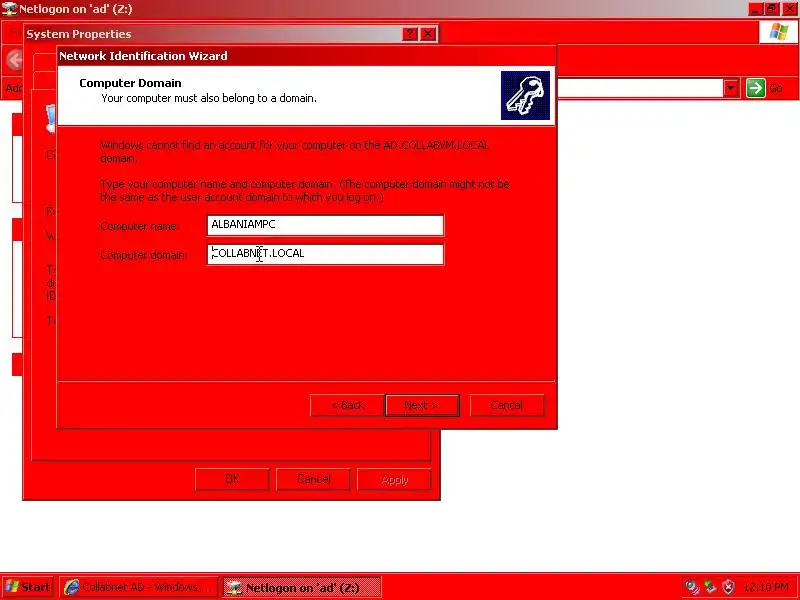Click the first system tray icon

[x=692, y=587]
